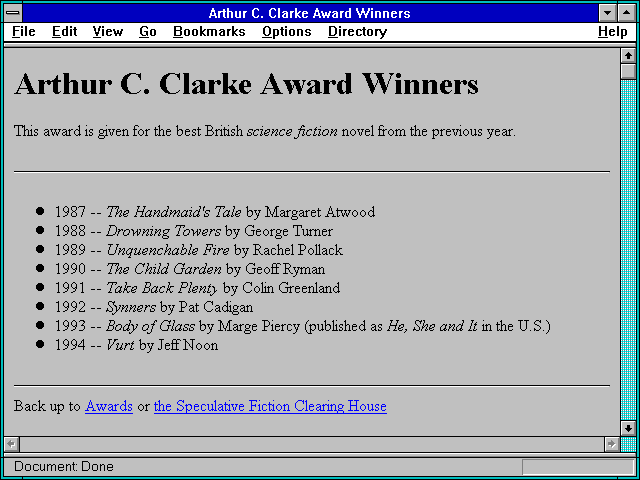The height and width of the screenshot is (480, 640).
Task: Follow the Speculative Fiction Clearing House link
Action: pyautogui.click(x=270, y=406)
